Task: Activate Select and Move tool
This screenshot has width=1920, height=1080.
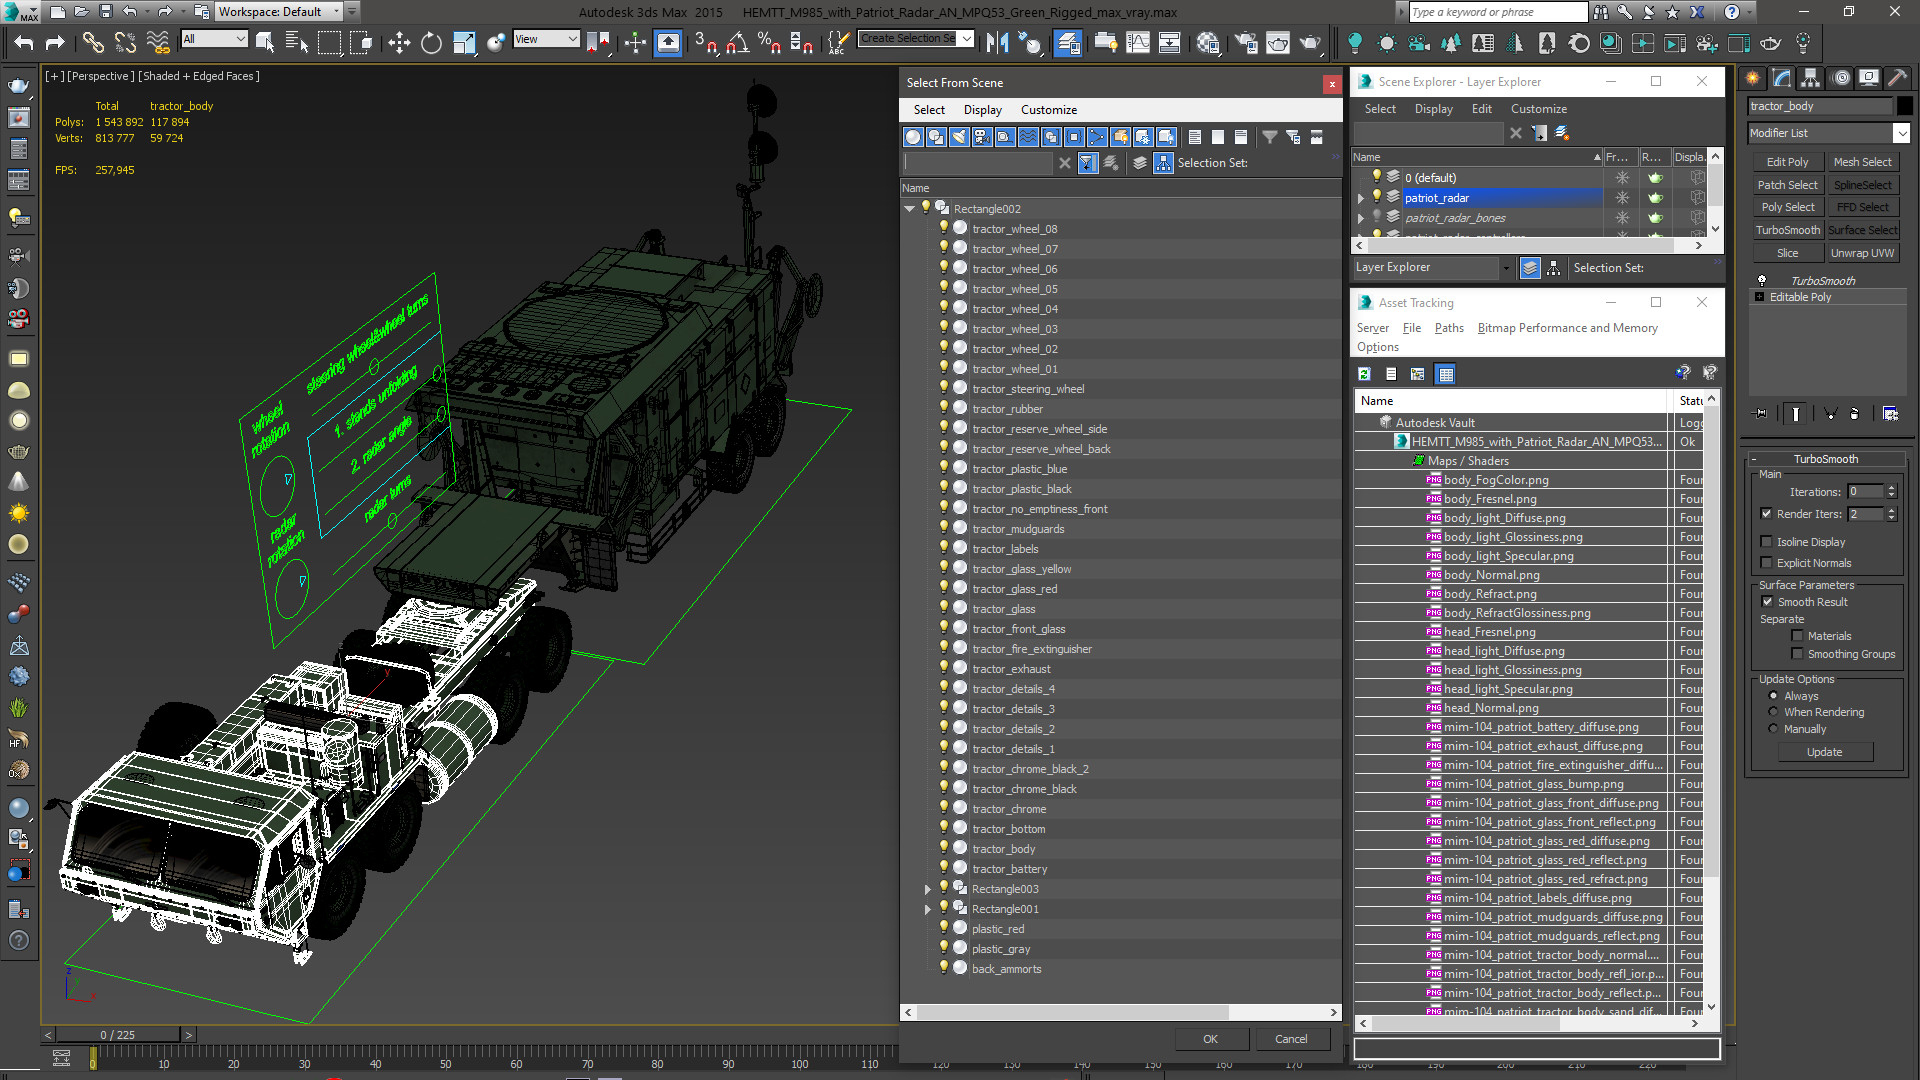Action: tap(399, 42)
